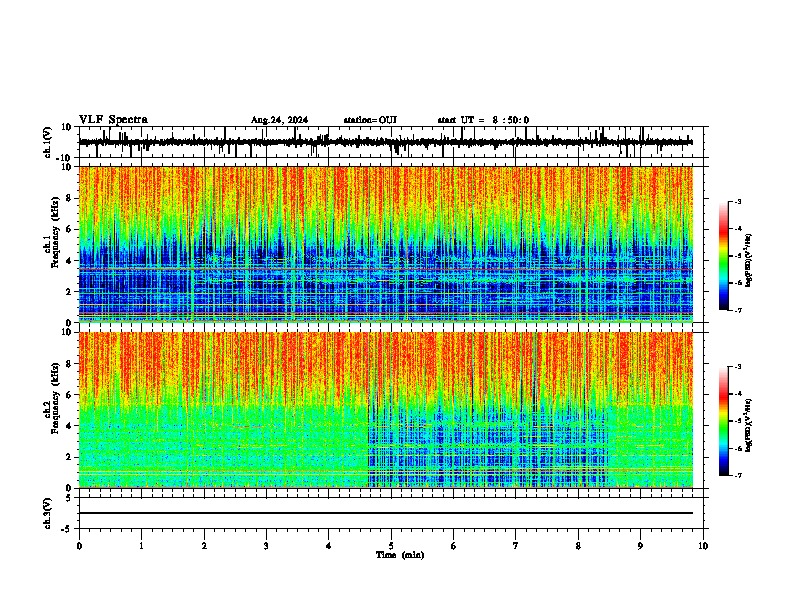Click the "4" kHz tick on ch.2 frequency axis
The image size is (792, 612).
pyautogui.click(x=70, y=426)
